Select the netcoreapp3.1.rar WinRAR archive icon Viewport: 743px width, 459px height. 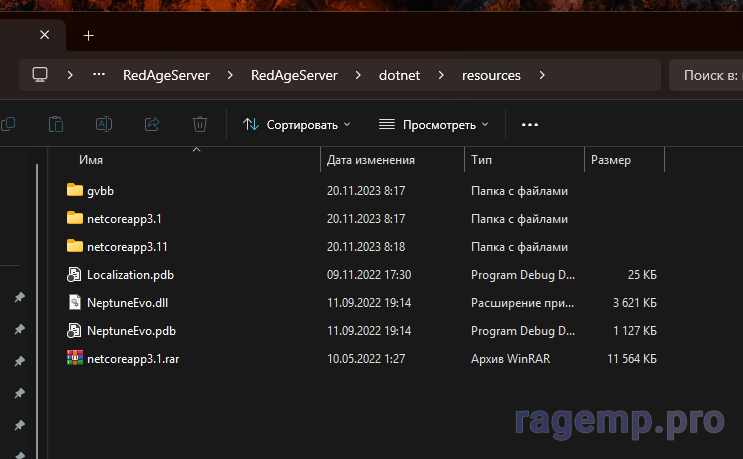tap(74, 358)
